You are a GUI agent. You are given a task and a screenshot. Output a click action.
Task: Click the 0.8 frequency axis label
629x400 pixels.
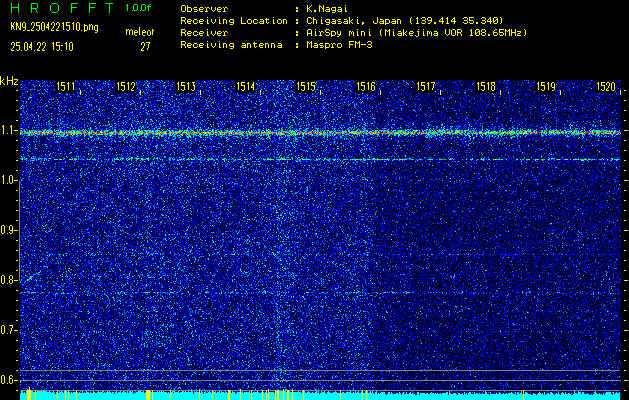click(x=8, y=280)
